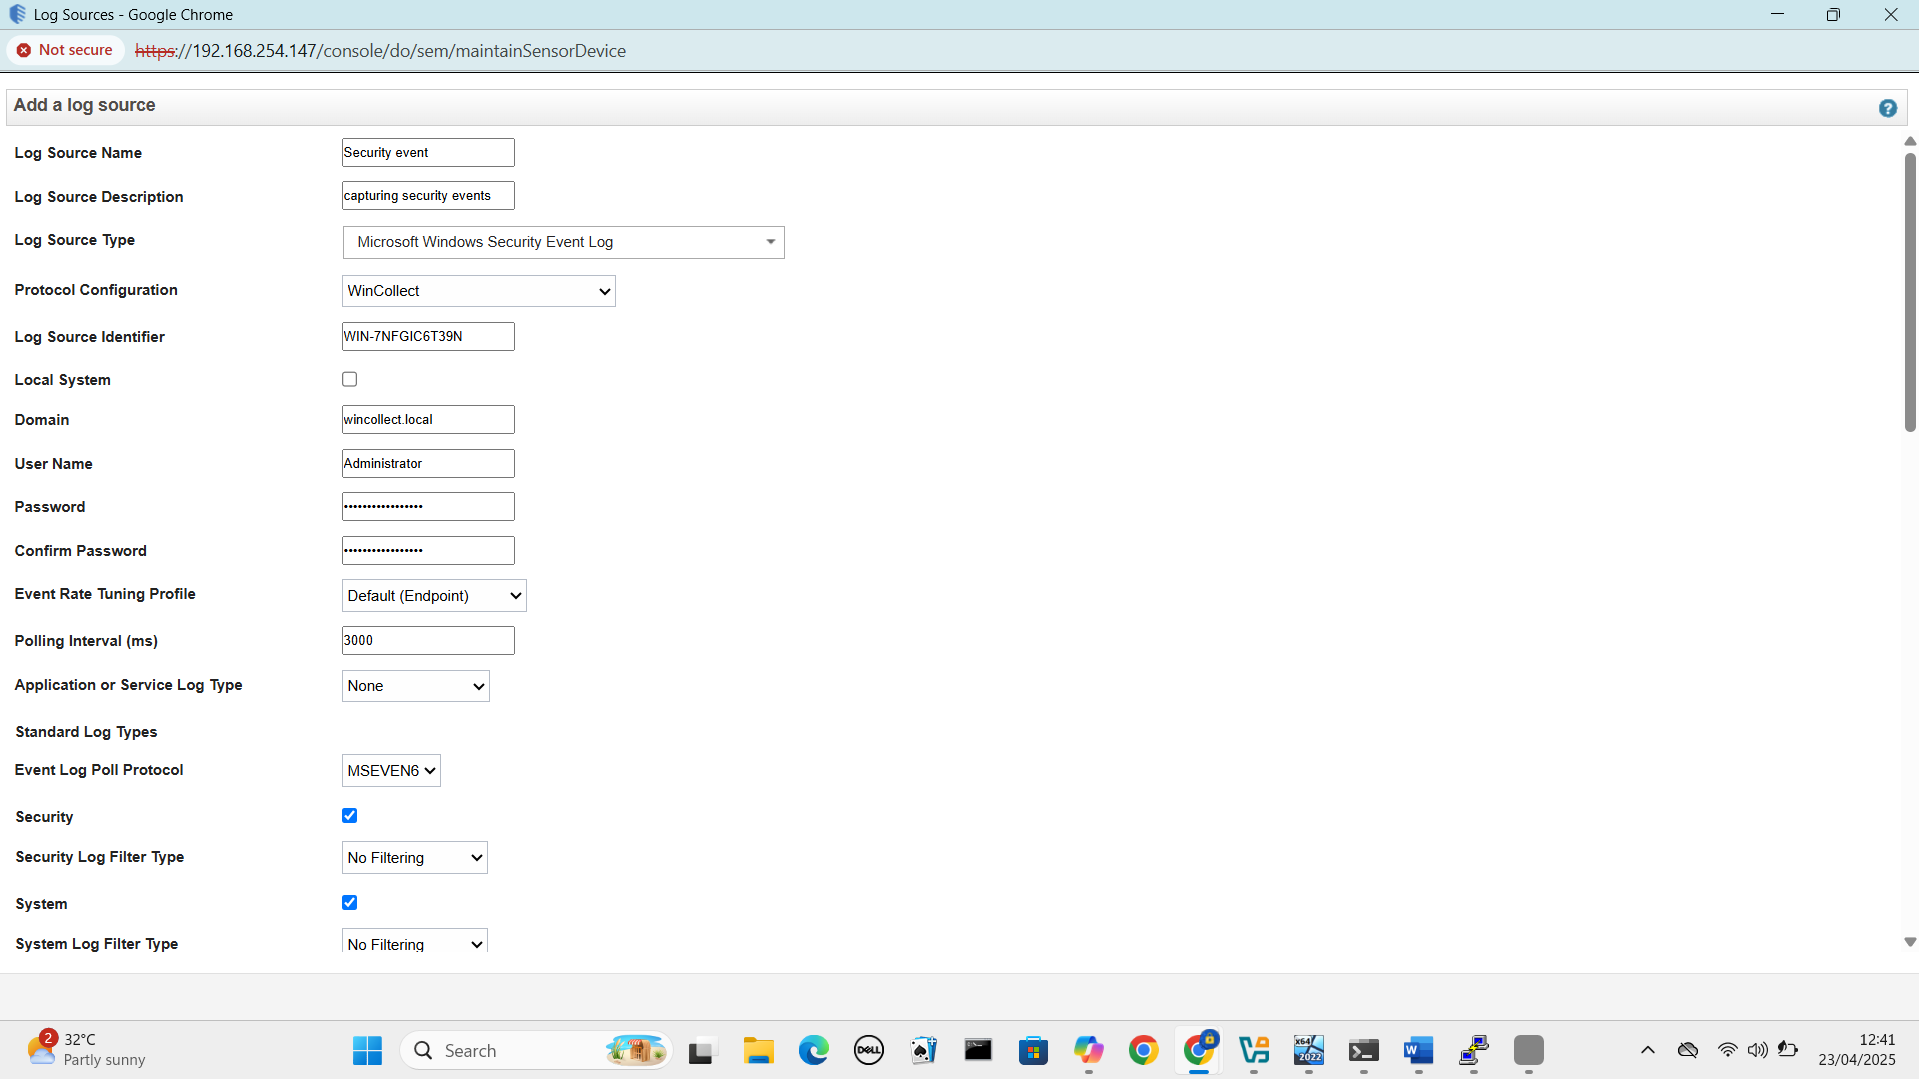The height and width of the screenshot is (1079, 1919).
Task: Click the Confirm Password field
Action: (428, 551)
